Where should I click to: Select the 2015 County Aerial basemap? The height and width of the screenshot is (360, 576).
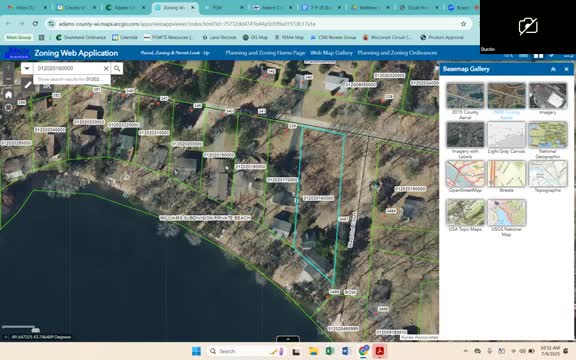[465, 101]
